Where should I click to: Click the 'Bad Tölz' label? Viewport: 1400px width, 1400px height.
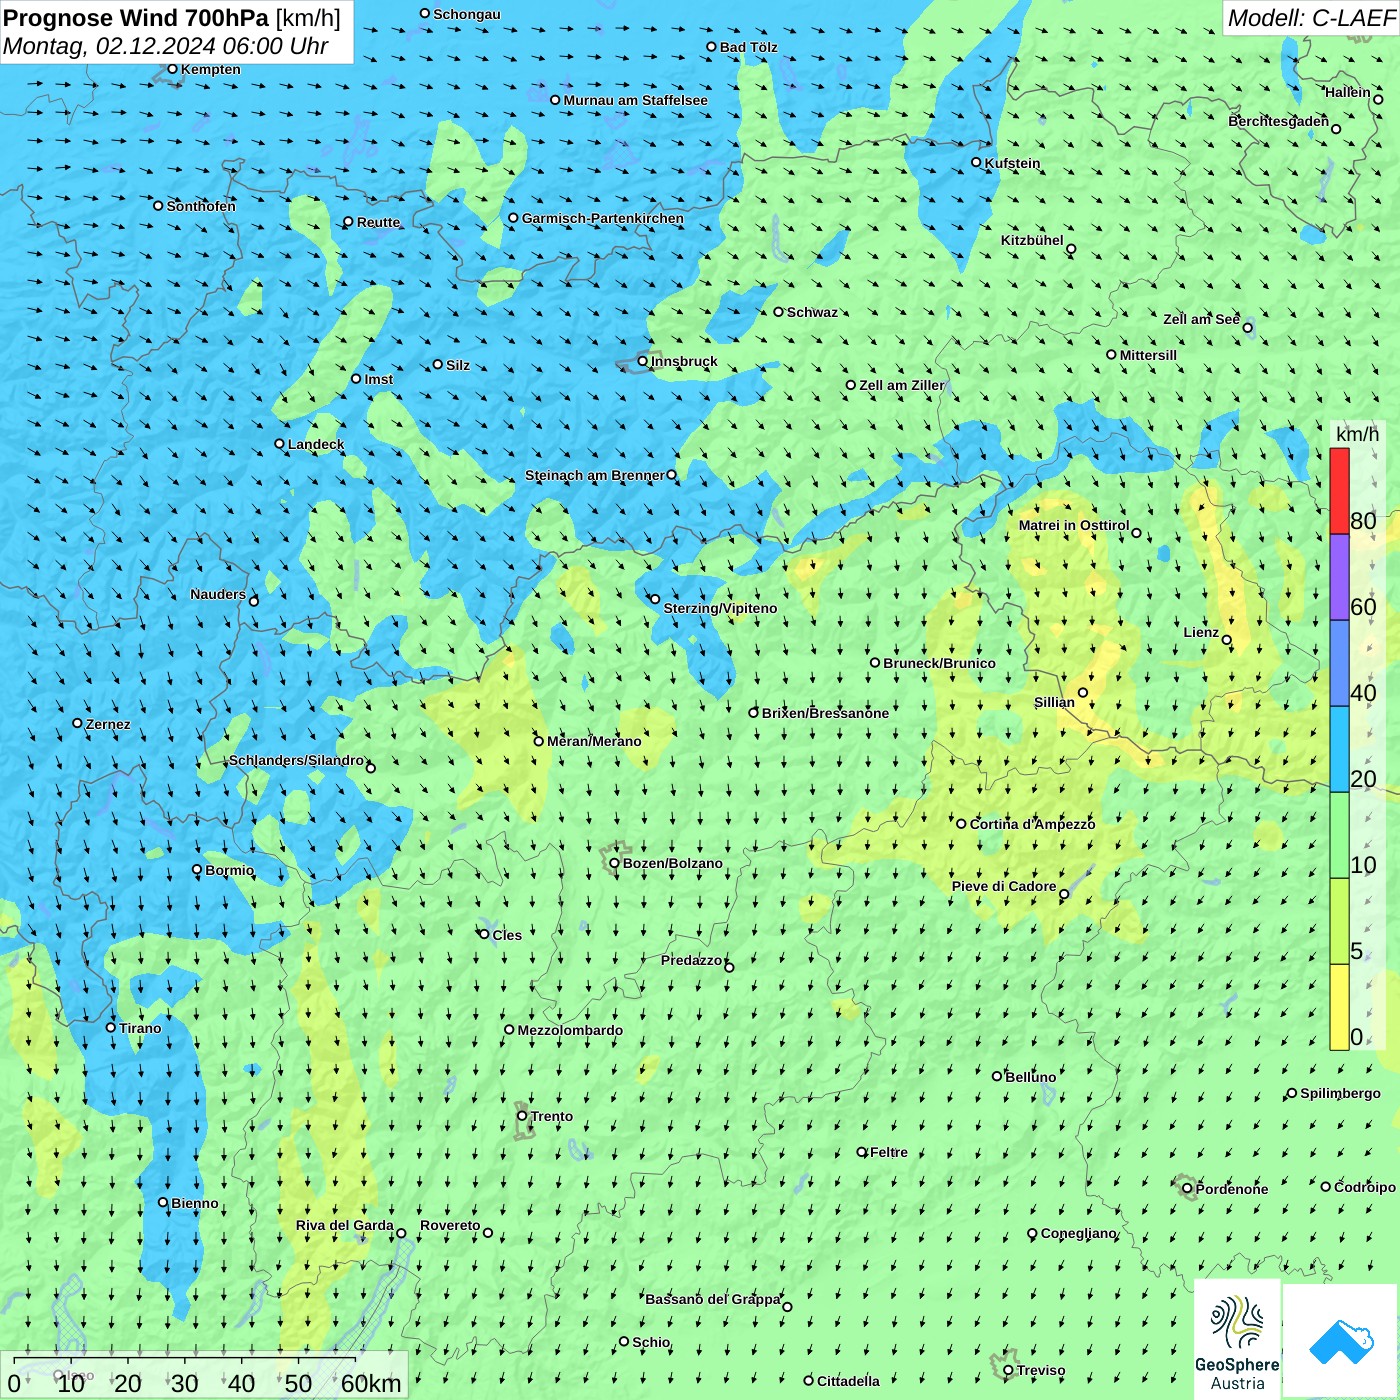pyautogui.click(x=749, y=47)
